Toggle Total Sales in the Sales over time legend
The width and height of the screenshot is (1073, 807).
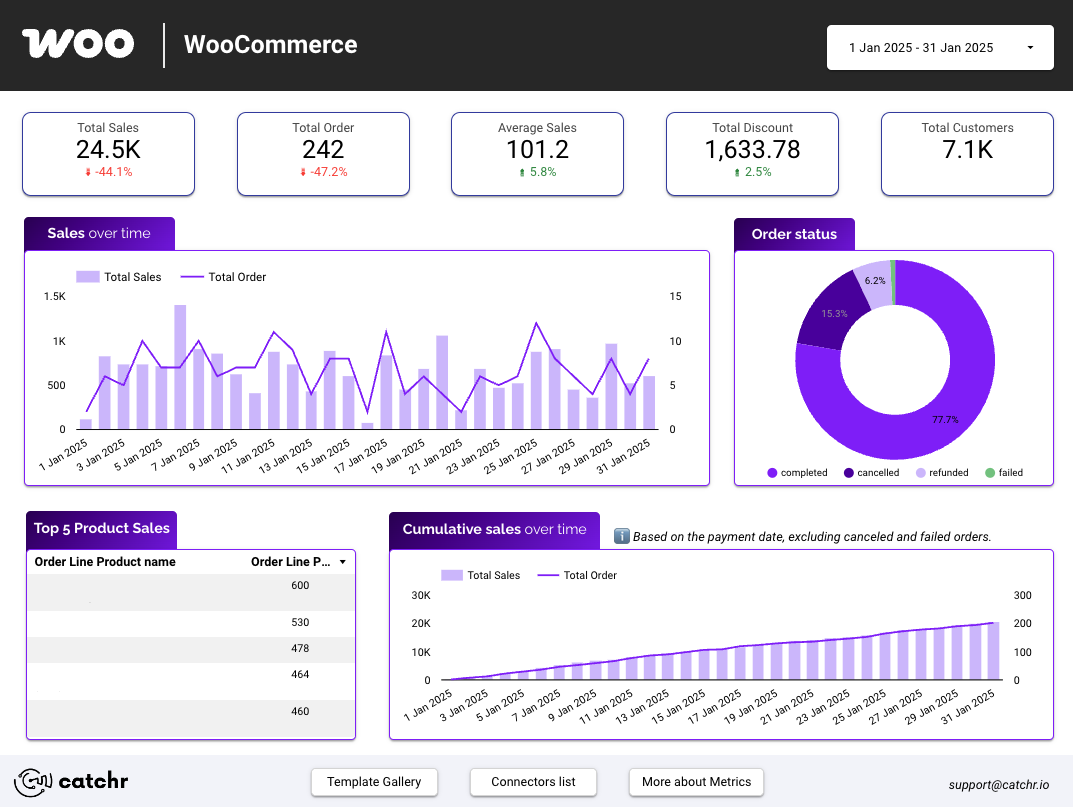click(120, 277)
